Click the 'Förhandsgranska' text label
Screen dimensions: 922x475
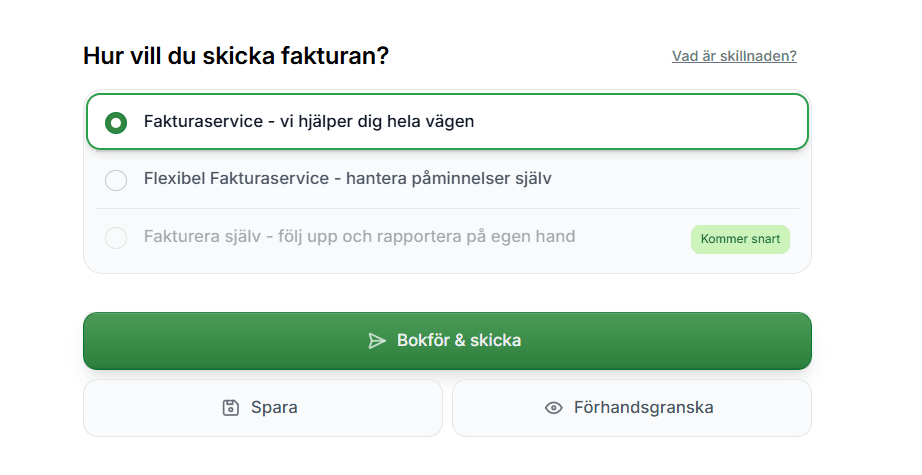point(643,408)
